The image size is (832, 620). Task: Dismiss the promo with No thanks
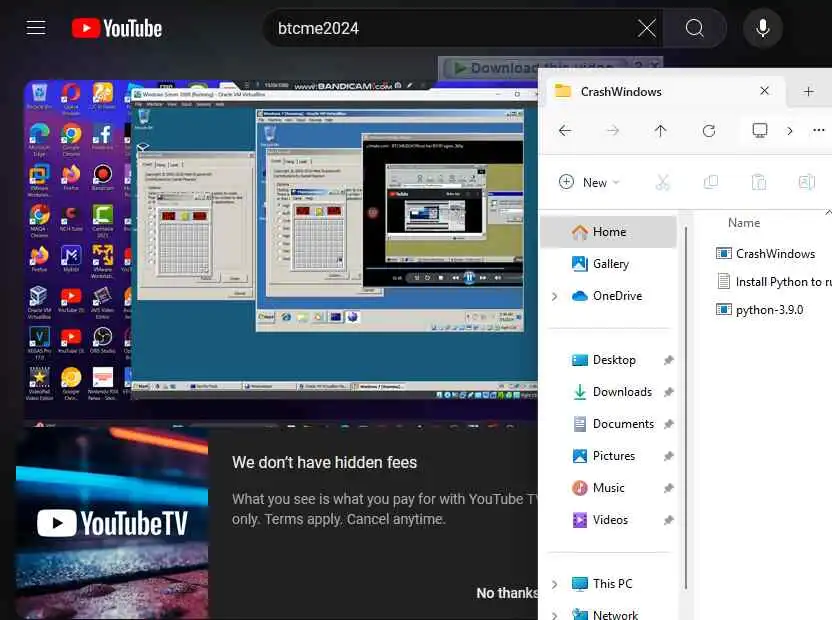(507, 593)
